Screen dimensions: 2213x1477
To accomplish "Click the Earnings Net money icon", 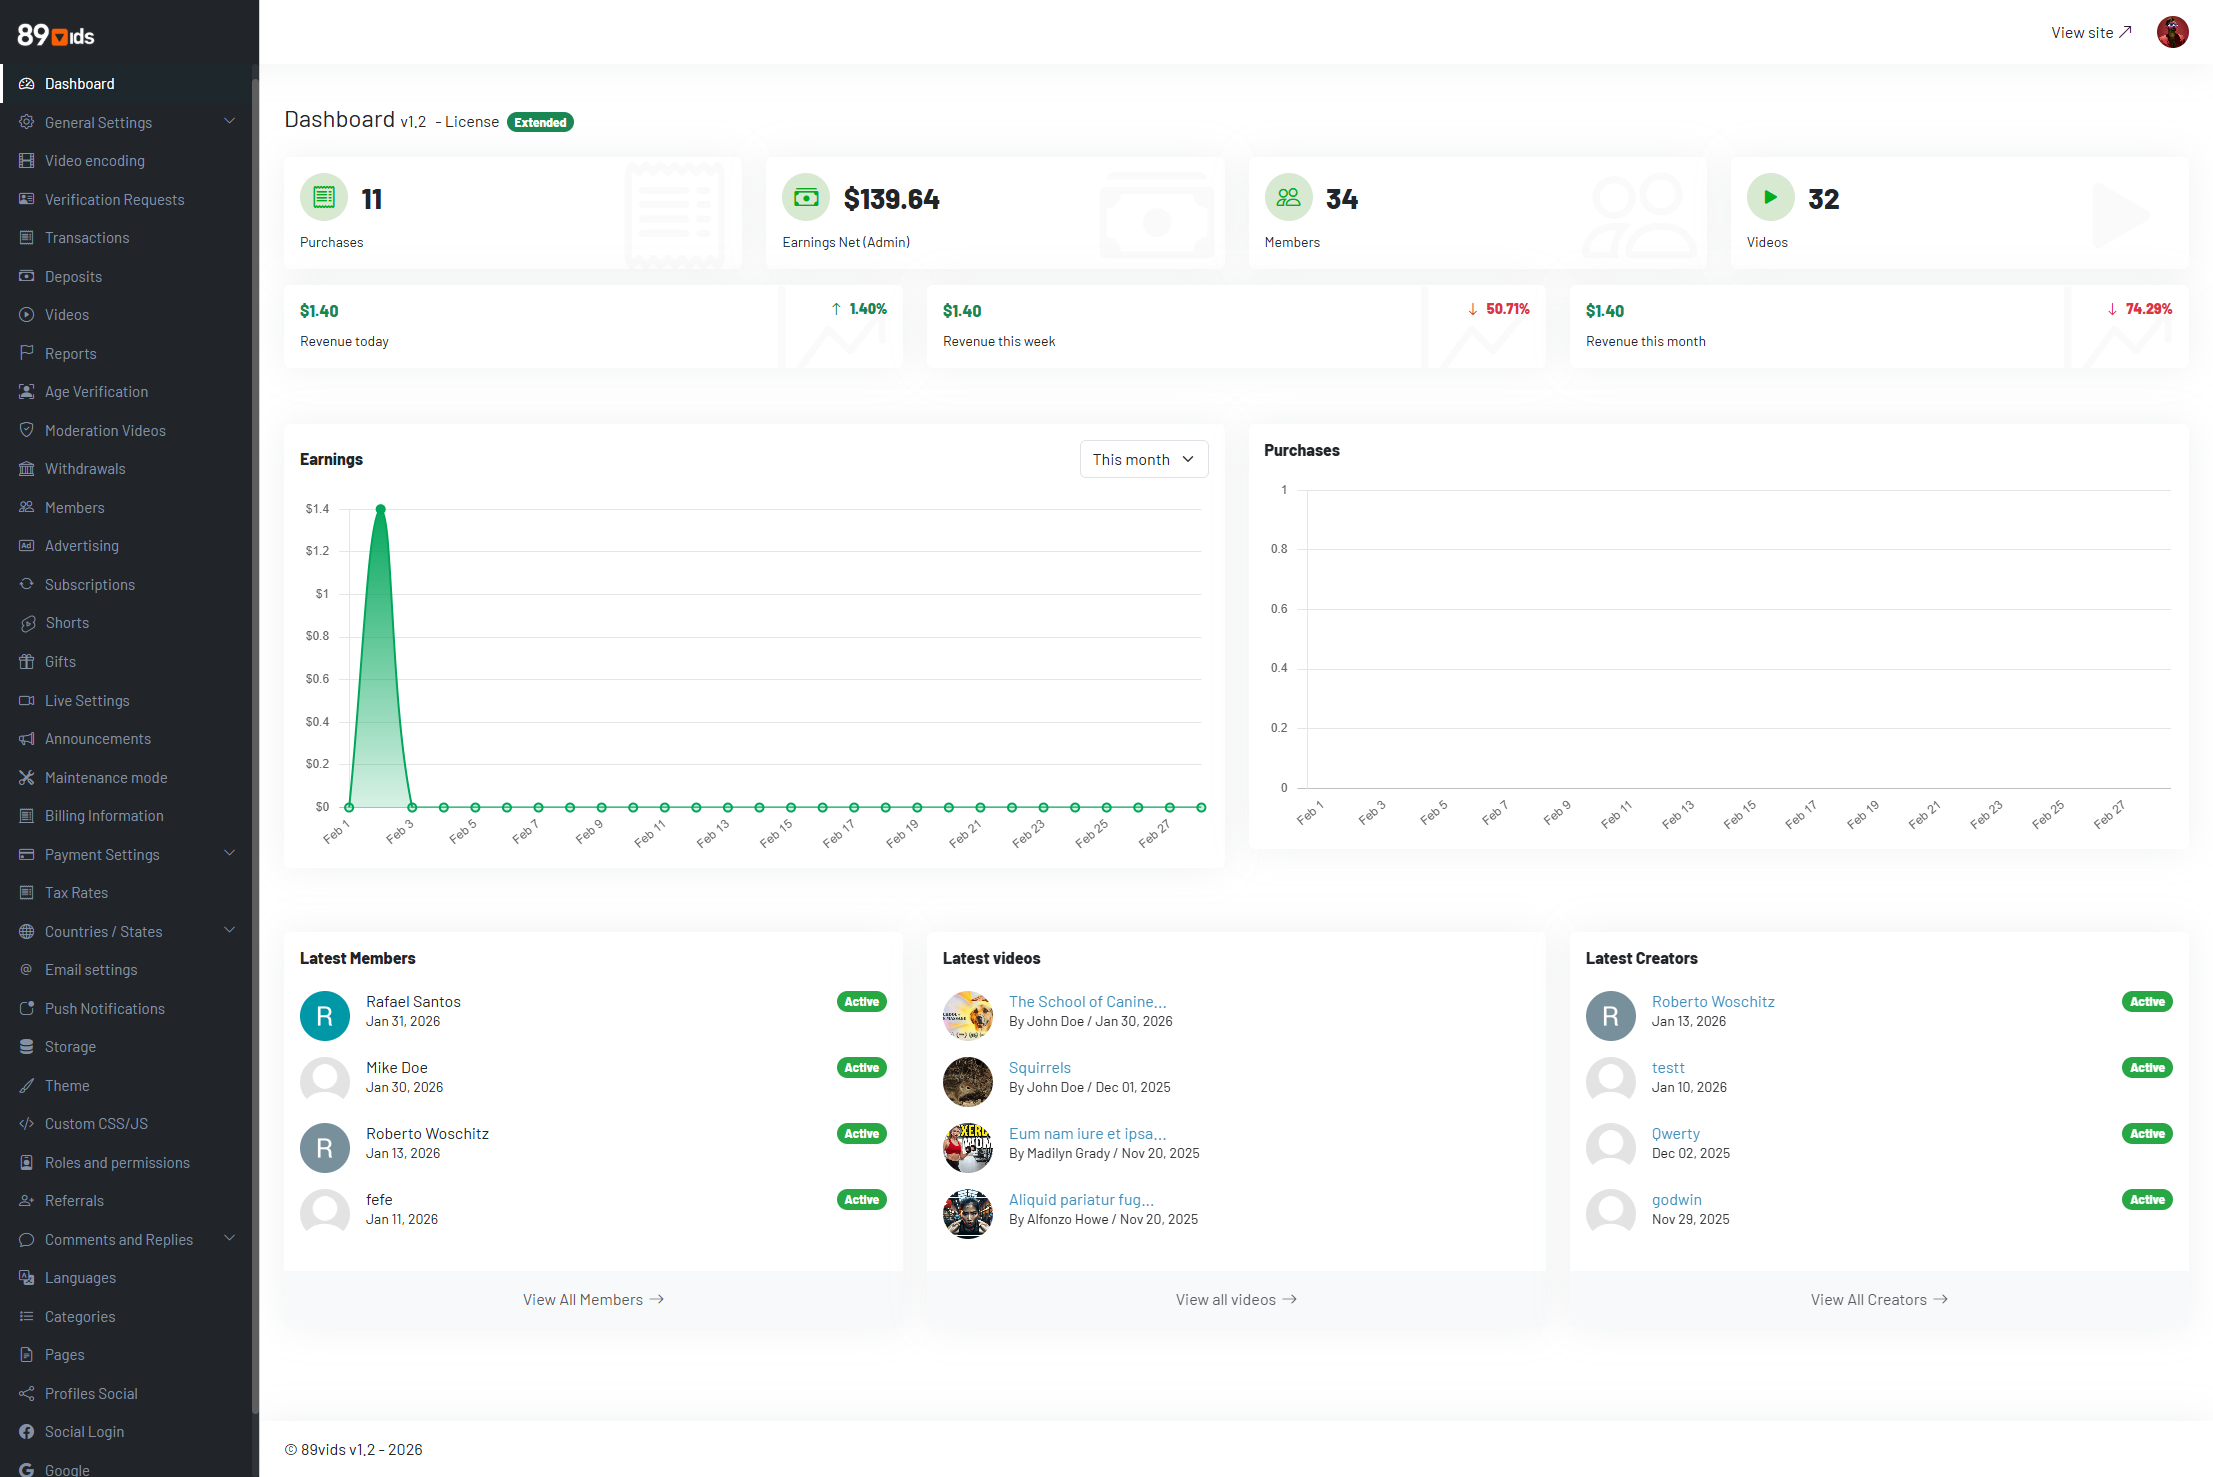I will [806, 197].
